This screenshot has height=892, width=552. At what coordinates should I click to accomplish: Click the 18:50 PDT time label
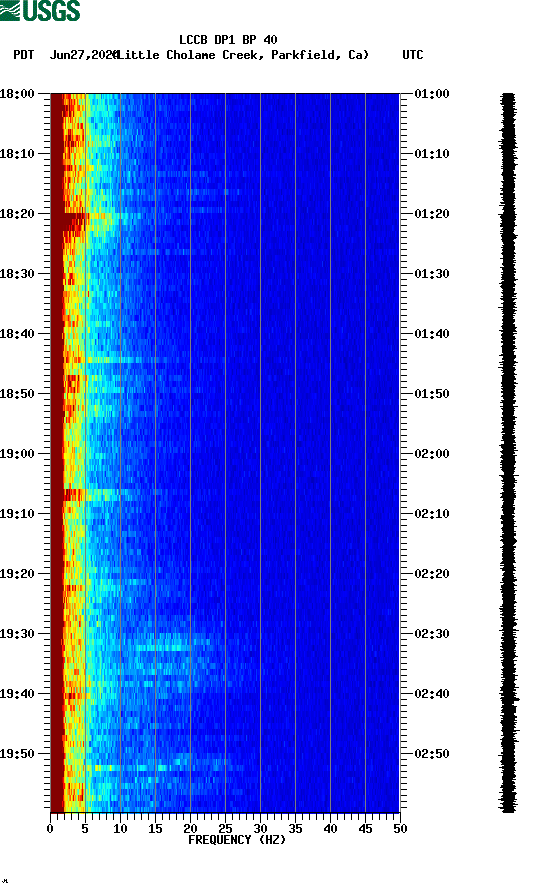[17, 394]
